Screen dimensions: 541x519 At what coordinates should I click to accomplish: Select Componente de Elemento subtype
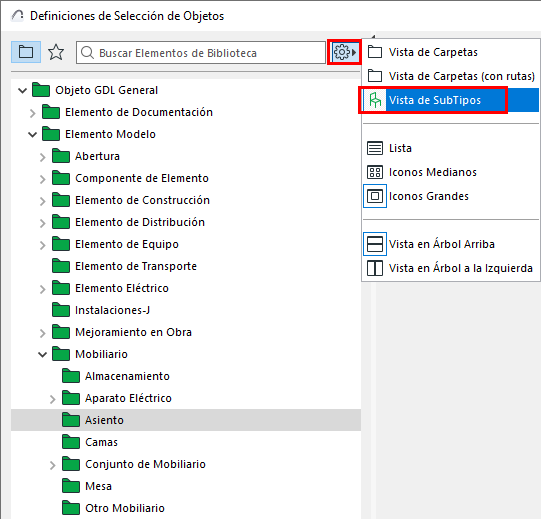142,178
